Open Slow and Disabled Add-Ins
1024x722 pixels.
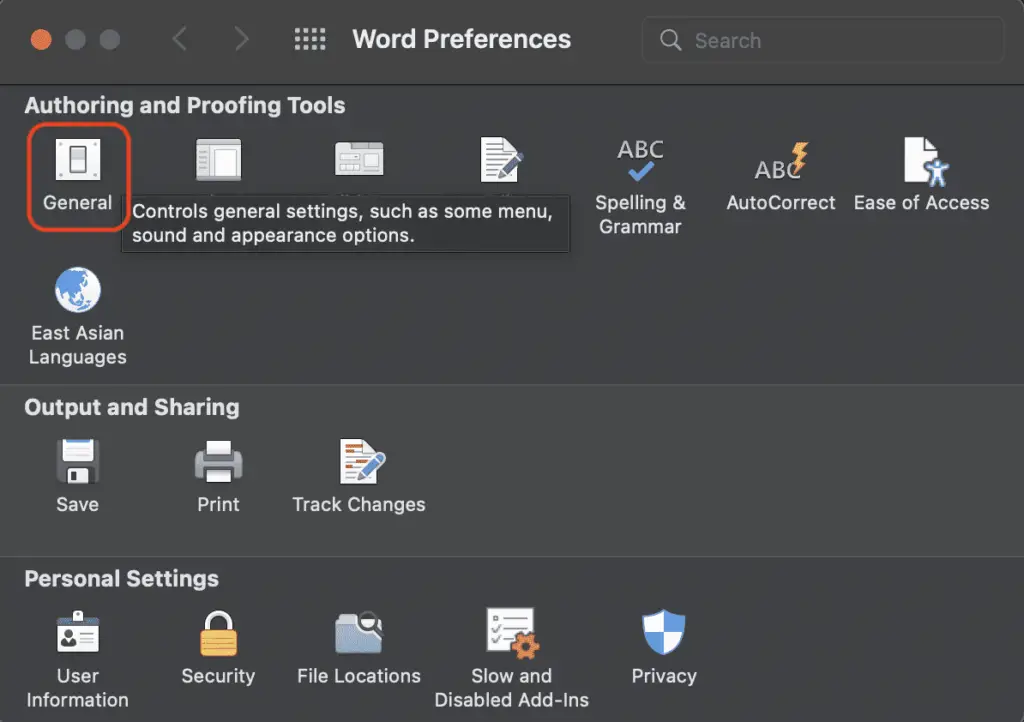click(511, 659)
